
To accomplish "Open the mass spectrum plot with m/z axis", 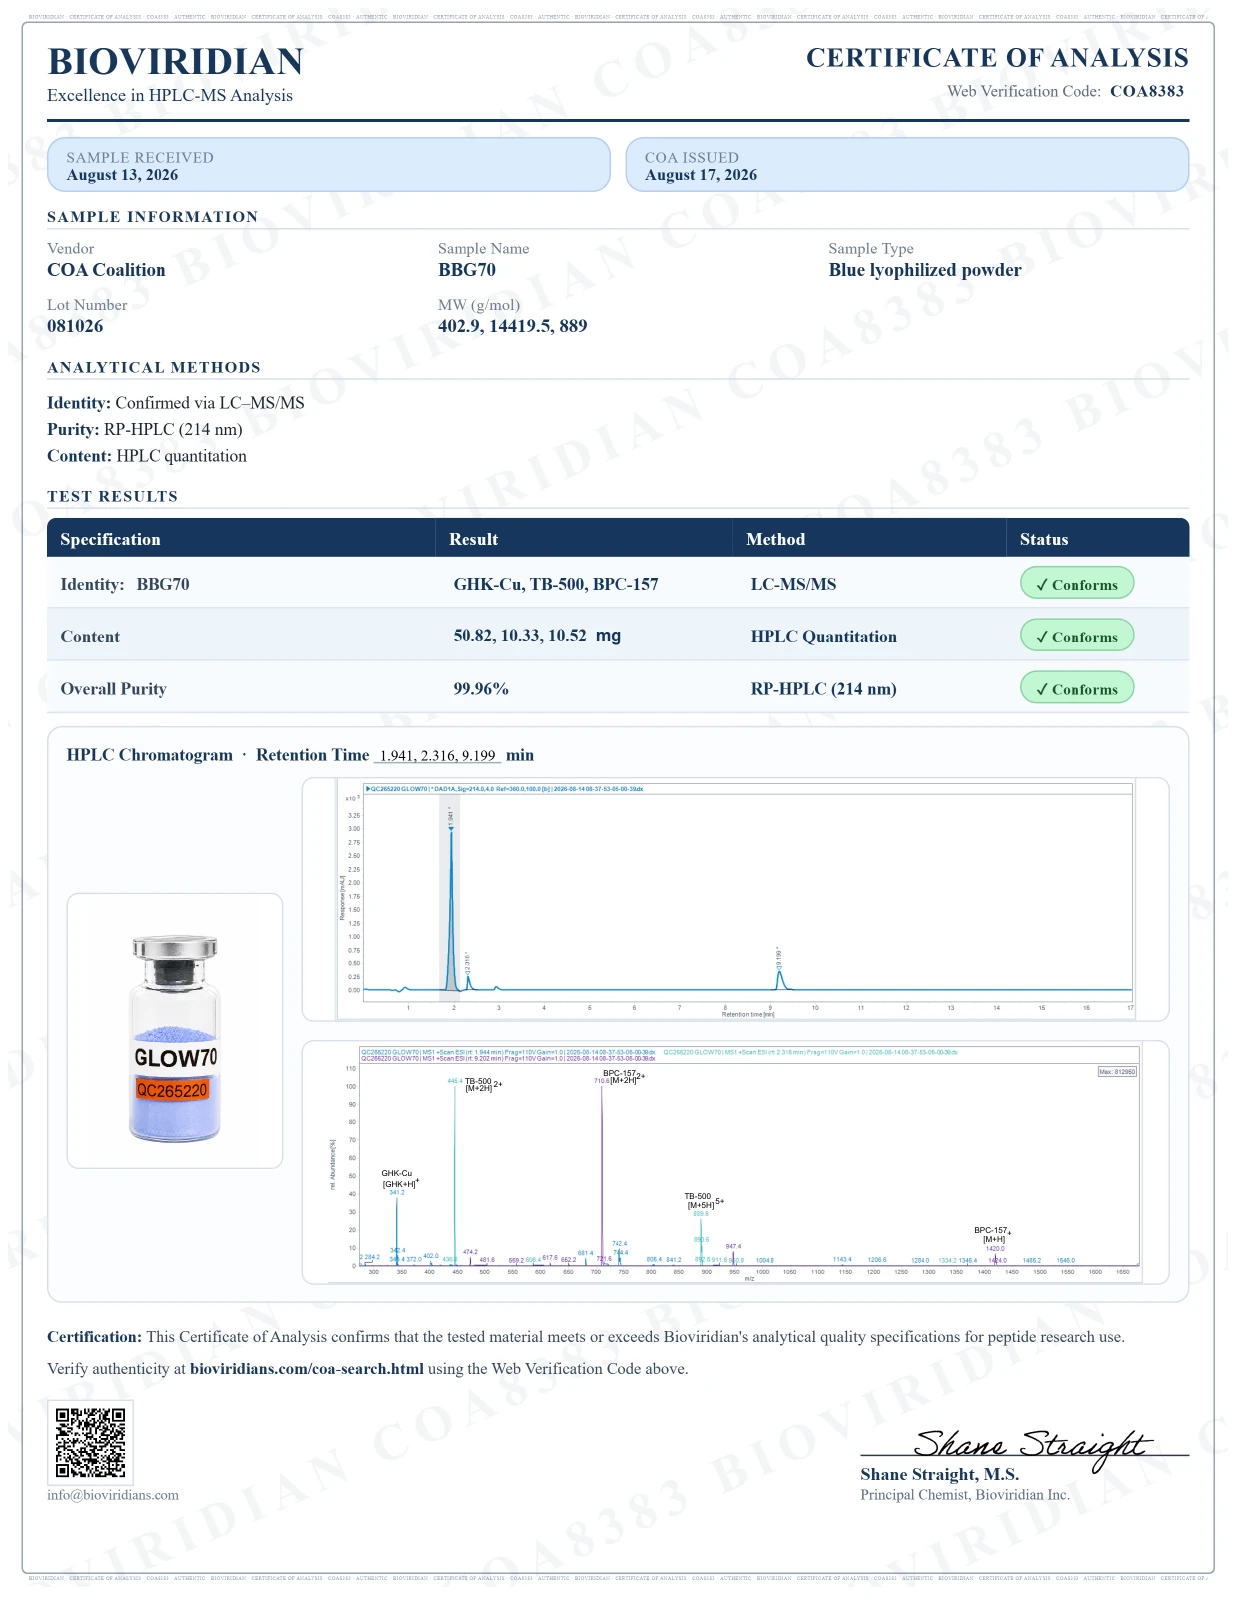I will pos(735,1162).
